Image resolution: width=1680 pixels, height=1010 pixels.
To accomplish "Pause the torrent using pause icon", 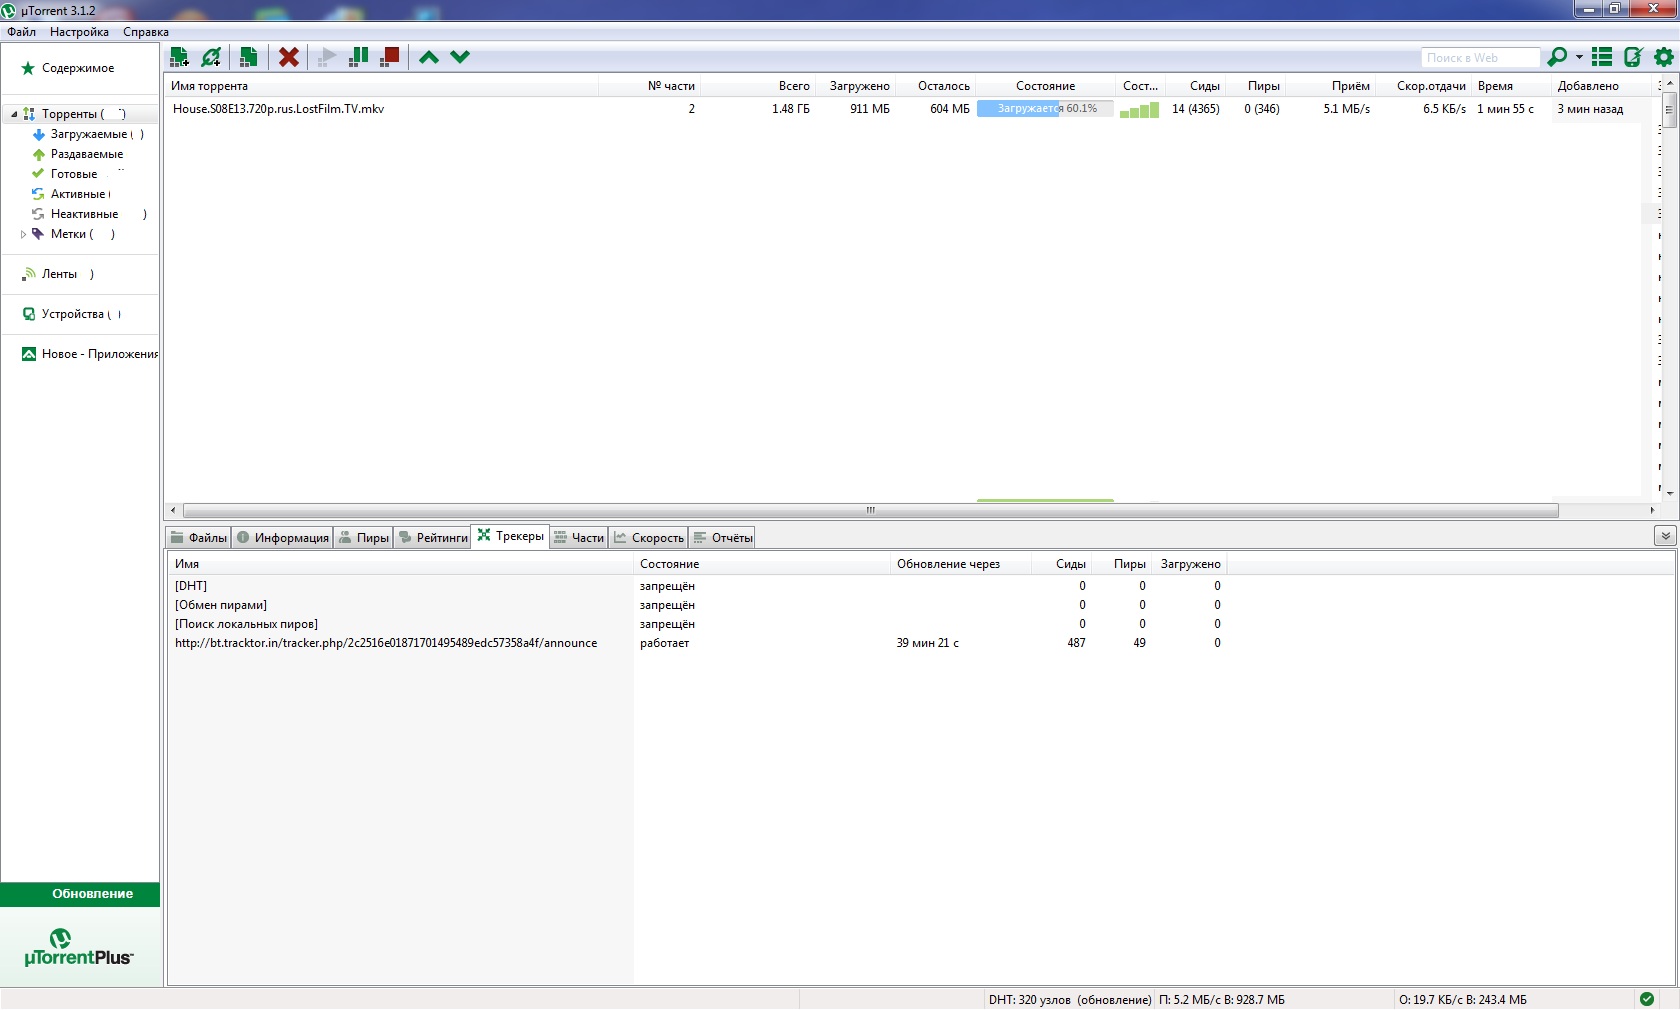I will pyautogui.click(x=358, y=57).
